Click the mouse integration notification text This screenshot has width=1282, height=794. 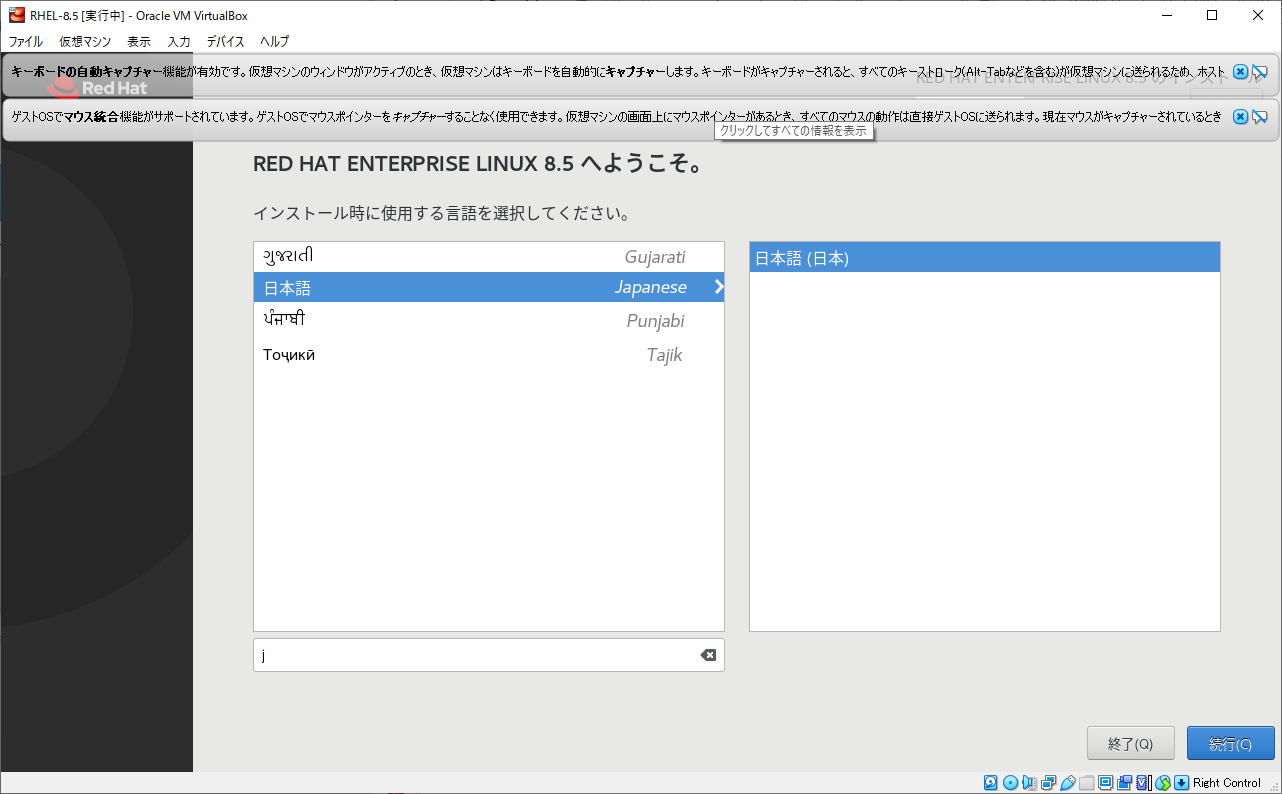pos(616,117)
